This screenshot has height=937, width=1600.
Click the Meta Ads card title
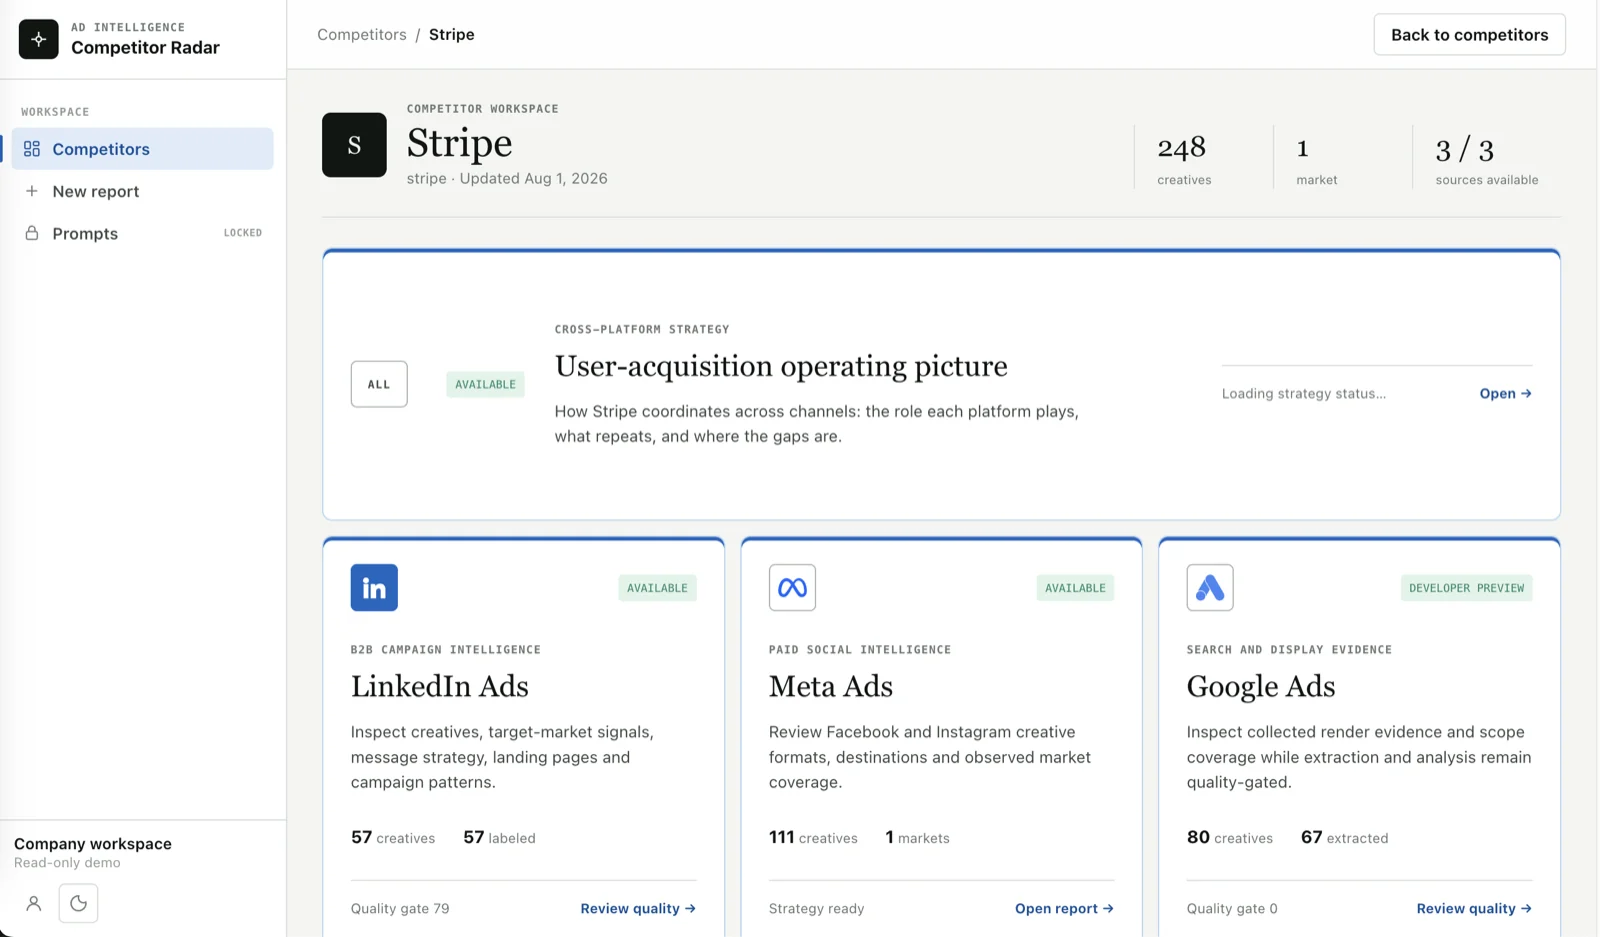tap(830, 687)
